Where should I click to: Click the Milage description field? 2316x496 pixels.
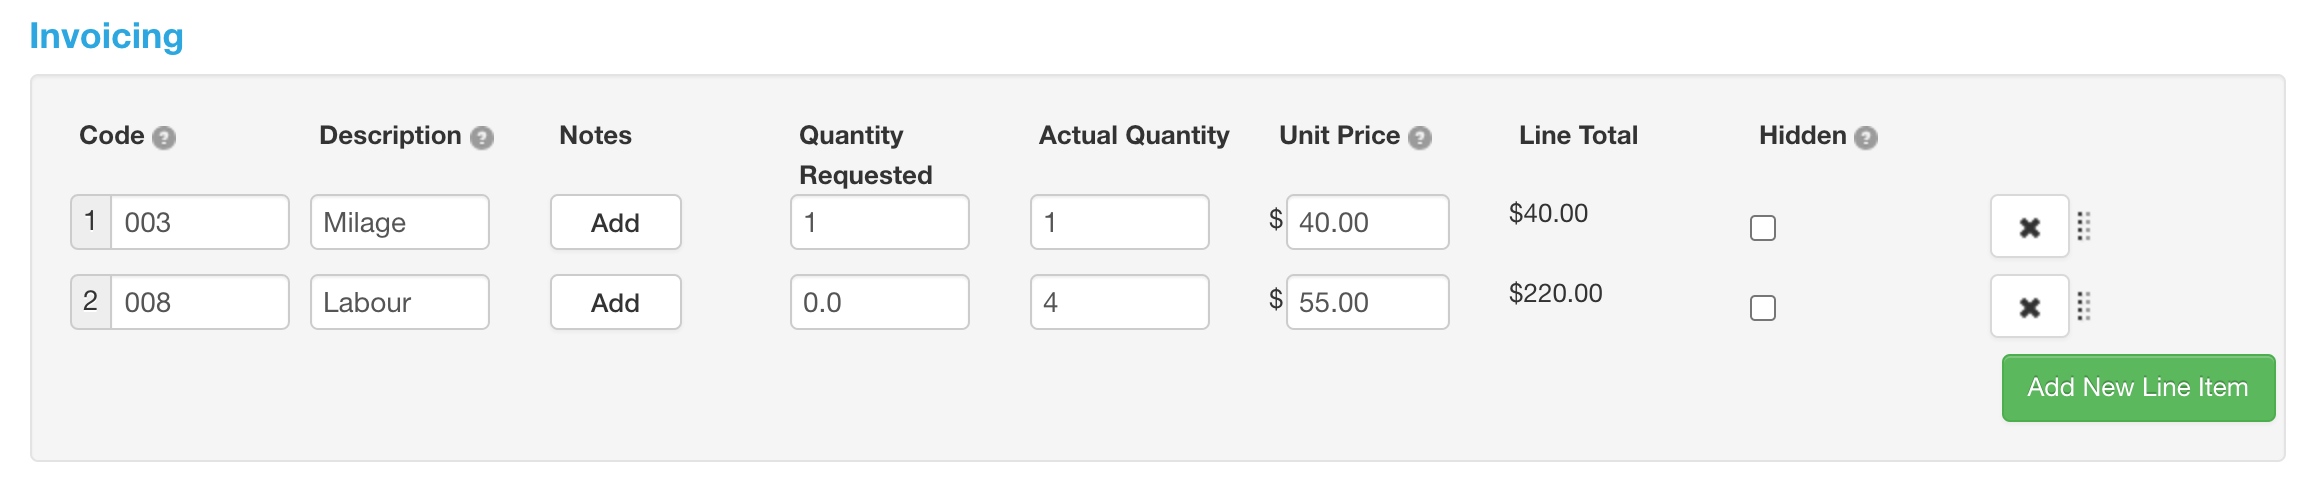400,222
